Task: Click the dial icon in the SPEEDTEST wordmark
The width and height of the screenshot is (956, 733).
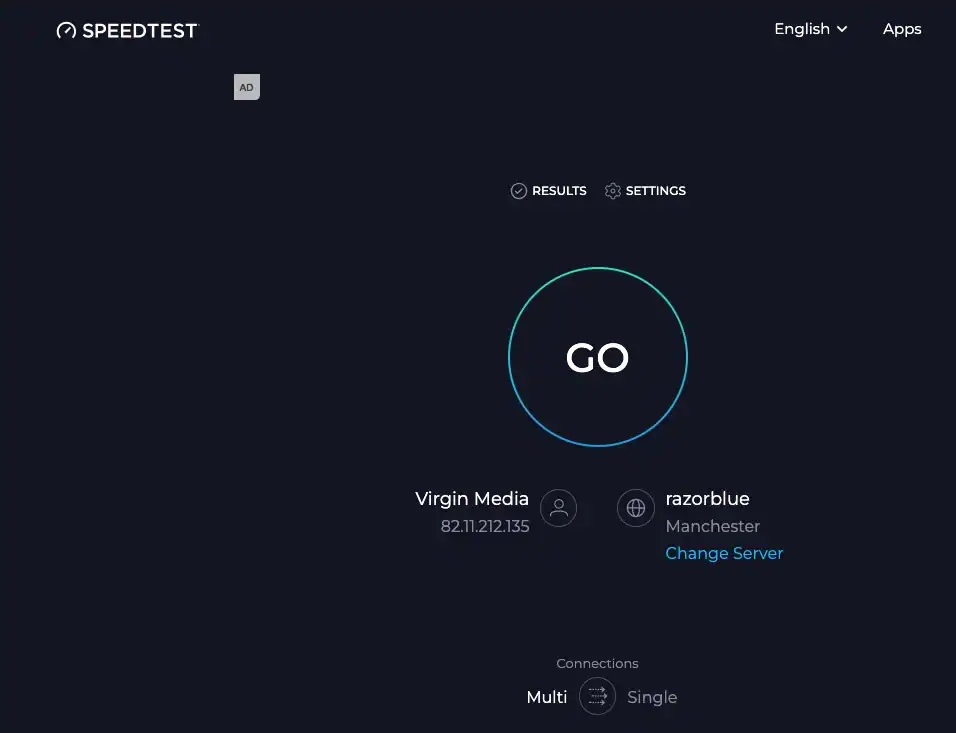Action: [x=66, y=30]
